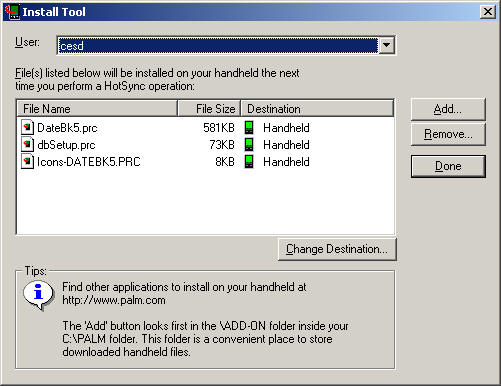Sort by File Size column header
This screenshot has height=386, width=501.
pyautogui.click(x=209, y=109)
